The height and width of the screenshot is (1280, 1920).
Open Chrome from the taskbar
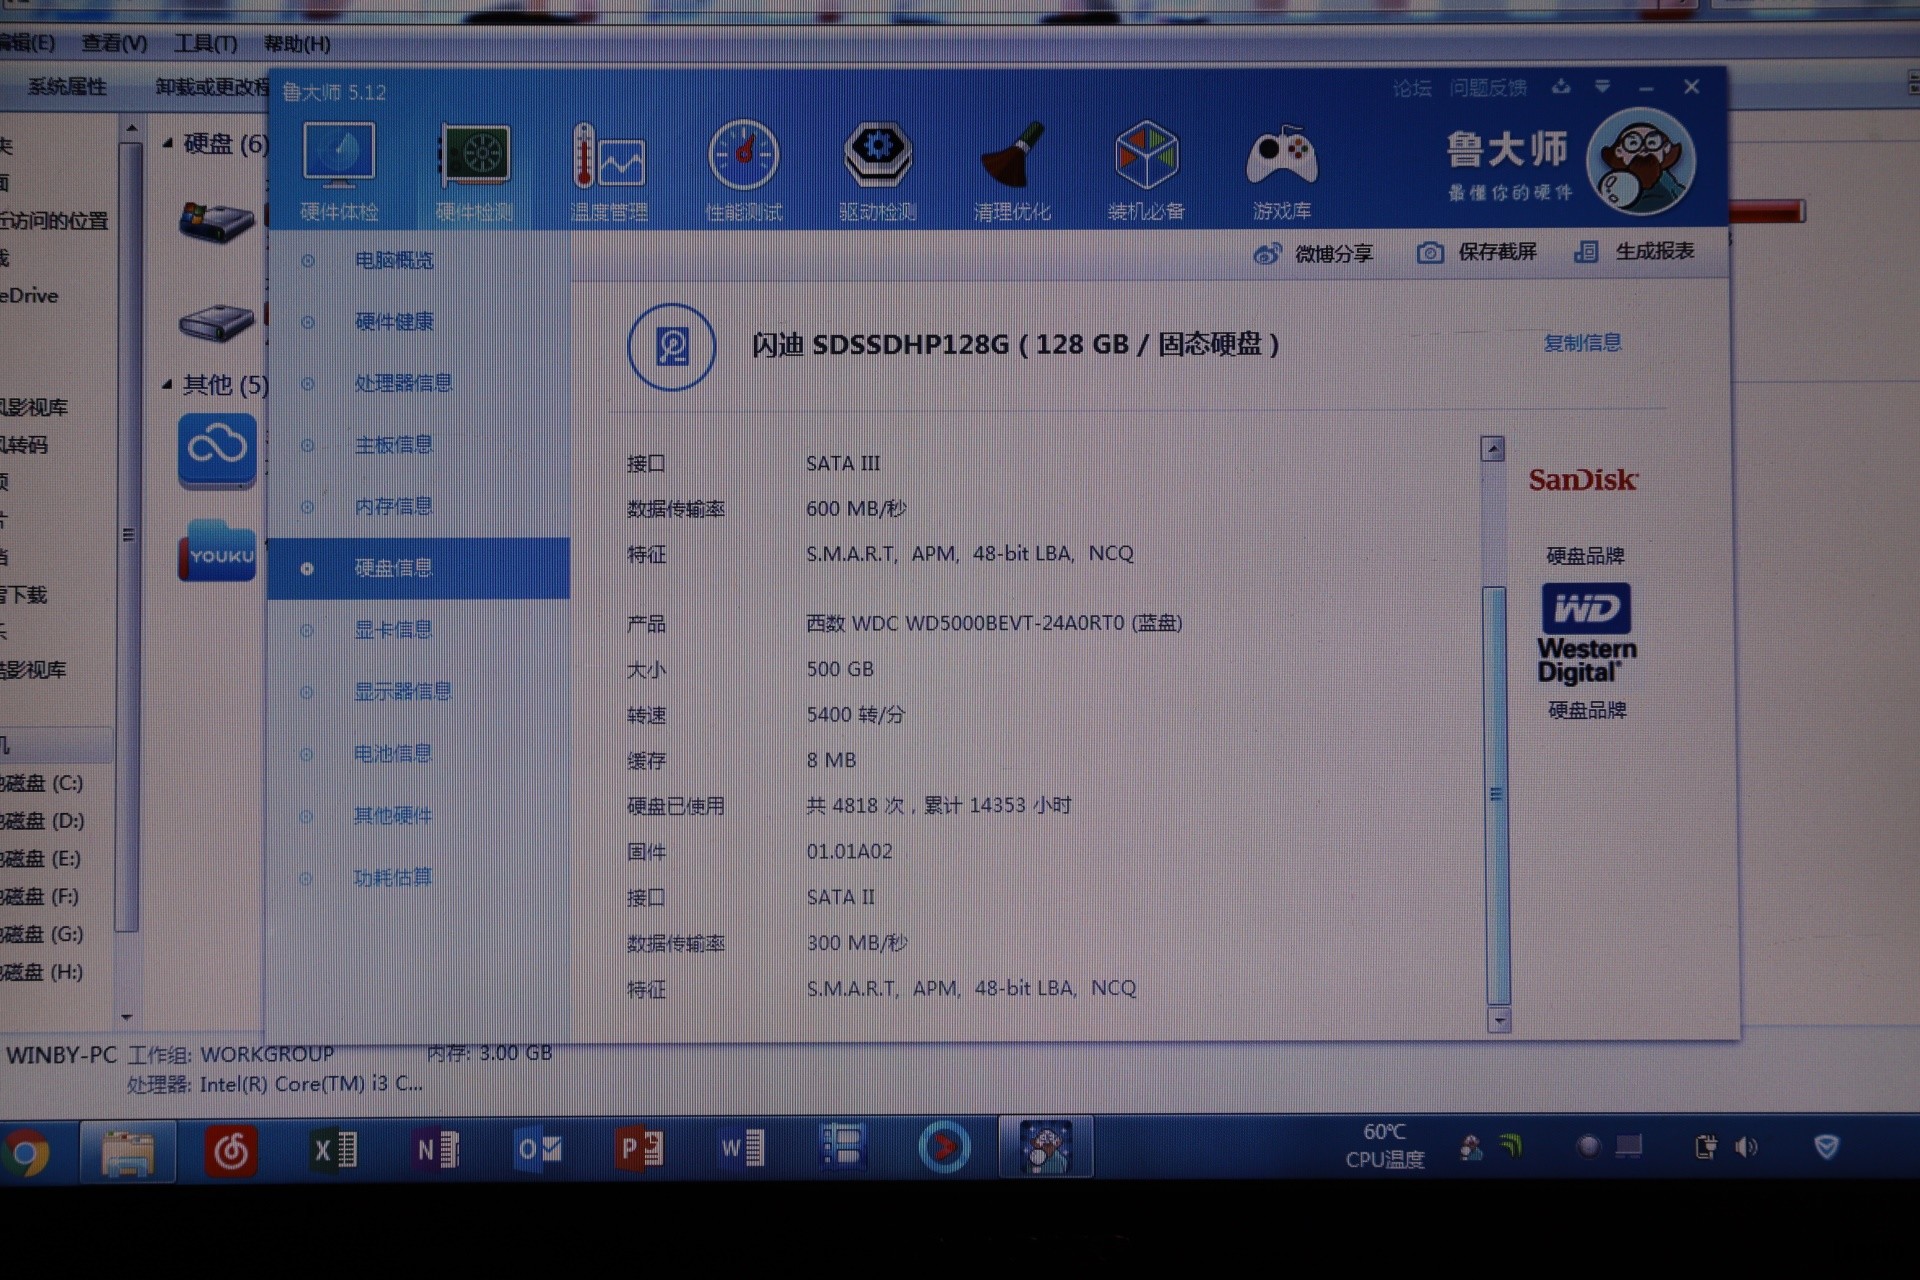coord(27,1153)
